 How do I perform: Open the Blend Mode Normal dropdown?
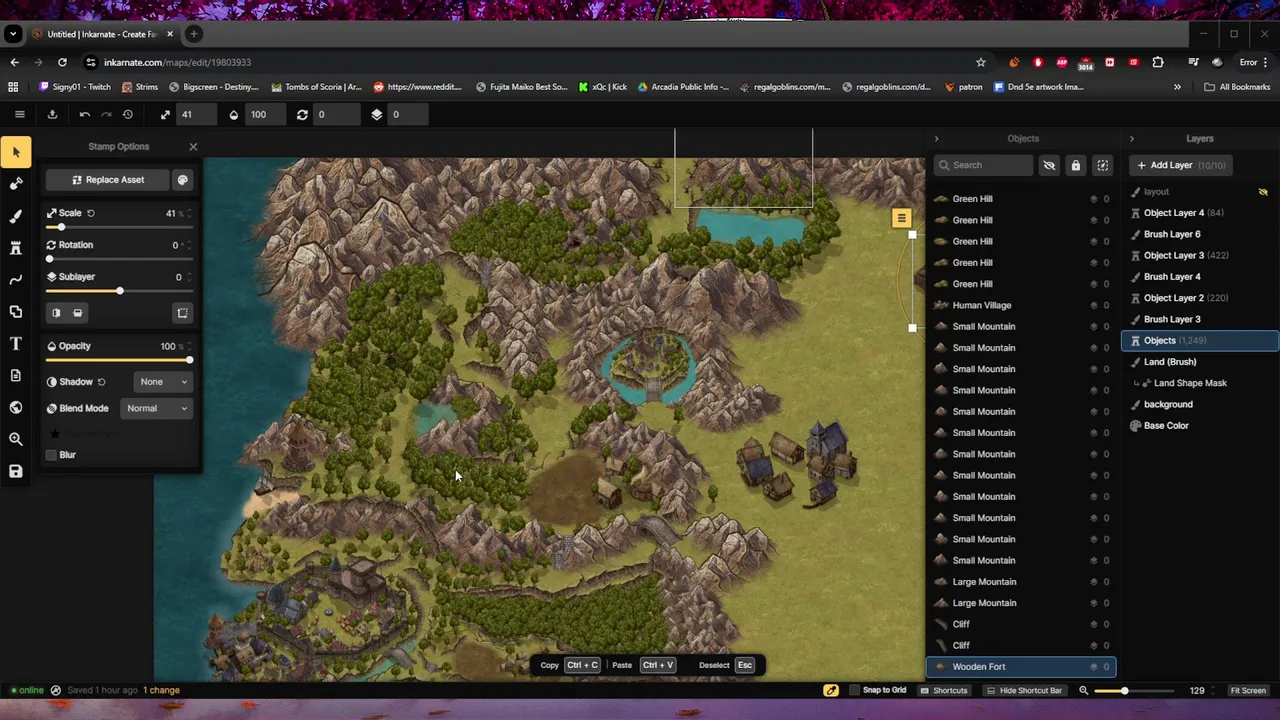[156, 408]
